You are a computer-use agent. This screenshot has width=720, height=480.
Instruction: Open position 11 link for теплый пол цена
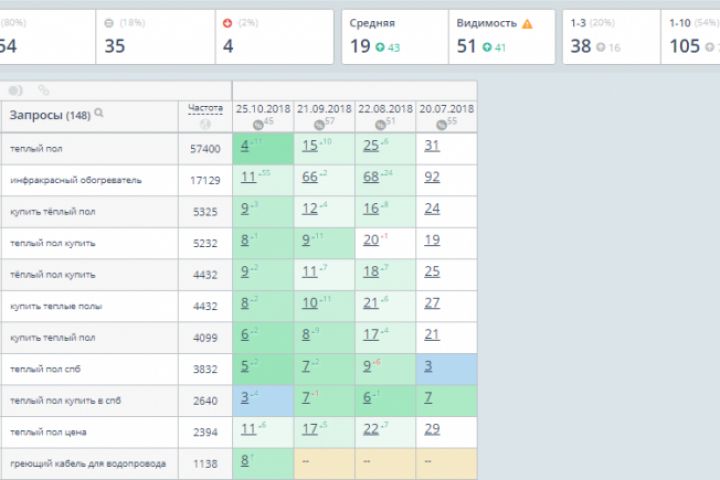[248, 429]
